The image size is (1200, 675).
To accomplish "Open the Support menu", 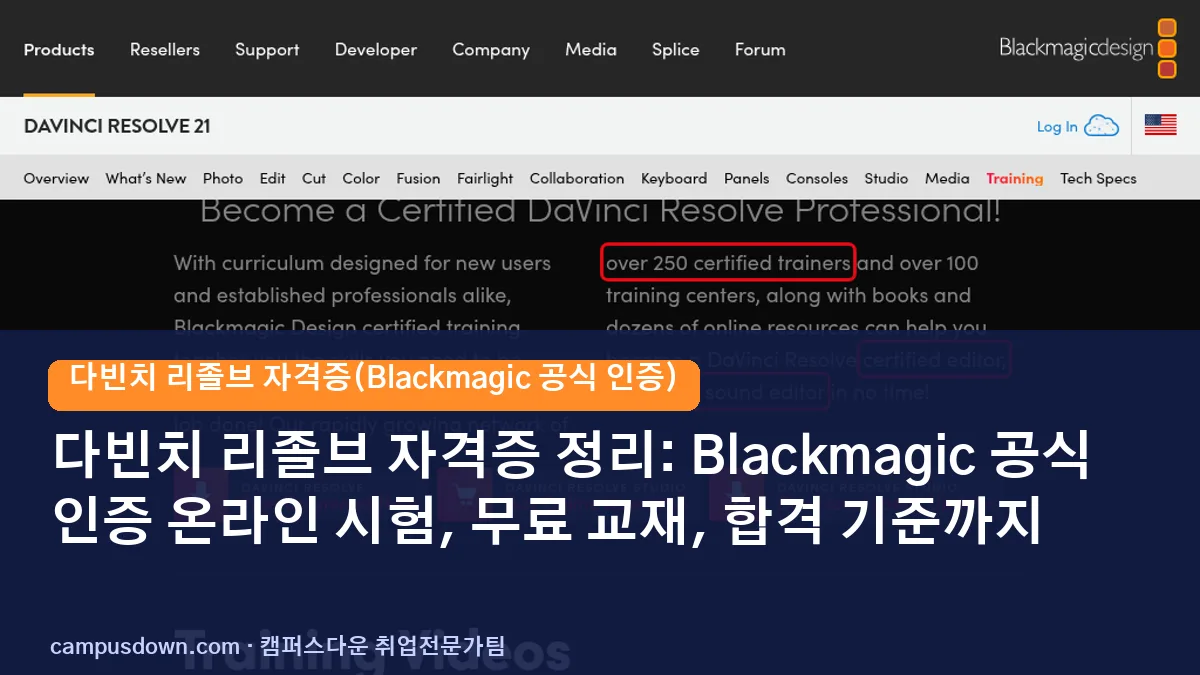I will pos(267,49).
